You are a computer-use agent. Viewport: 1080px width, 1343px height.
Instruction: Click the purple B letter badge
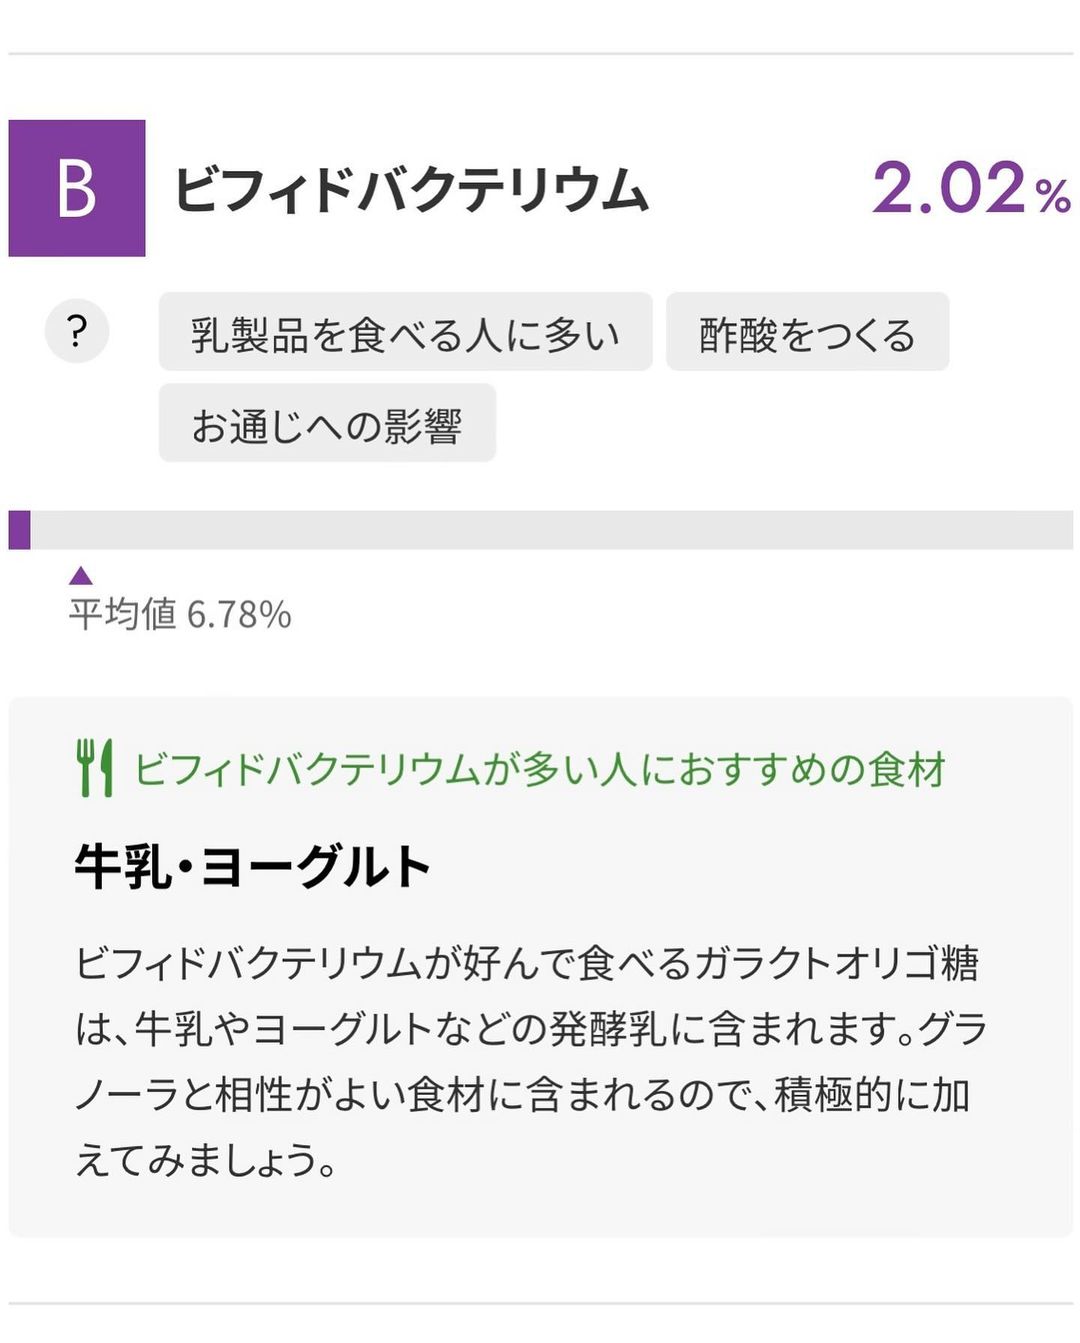point(77,188)
